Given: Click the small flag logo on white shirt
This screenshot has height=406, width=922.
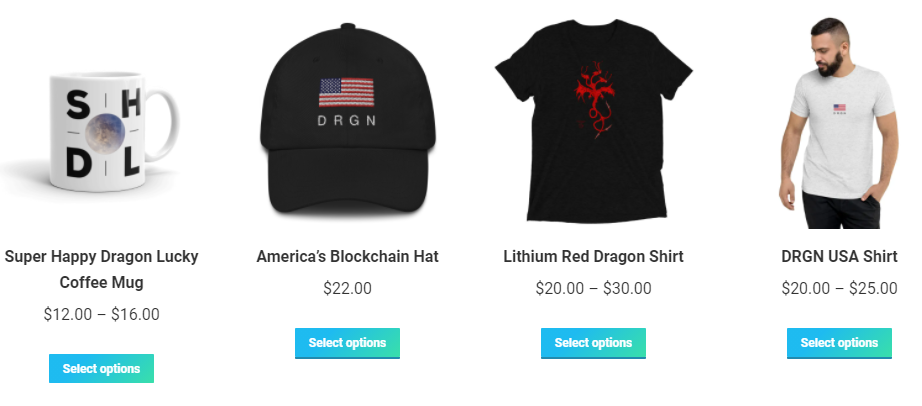Looking at the screenshot, I should [x=839, y=108].
